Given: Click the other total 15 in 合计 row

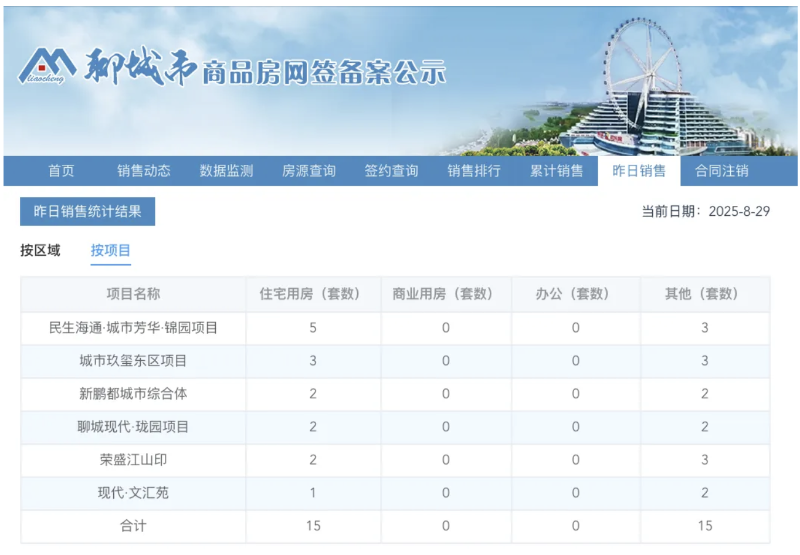Looking at the screenshot, I should click(705, 526).
